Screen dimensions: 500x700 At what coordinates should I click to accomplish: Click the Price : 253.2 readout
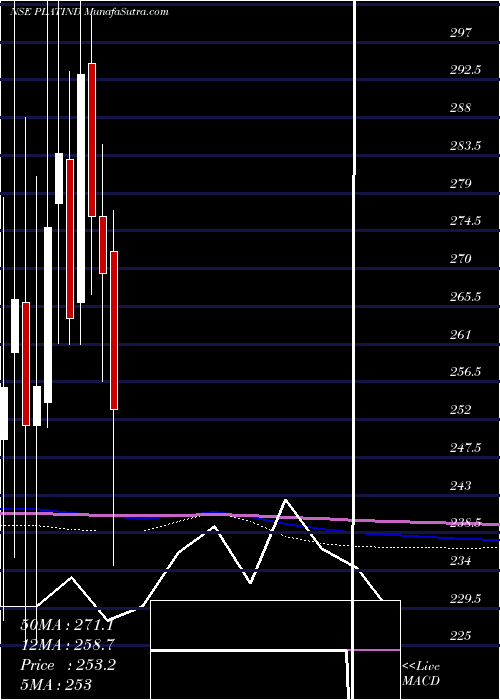[68, 665]
